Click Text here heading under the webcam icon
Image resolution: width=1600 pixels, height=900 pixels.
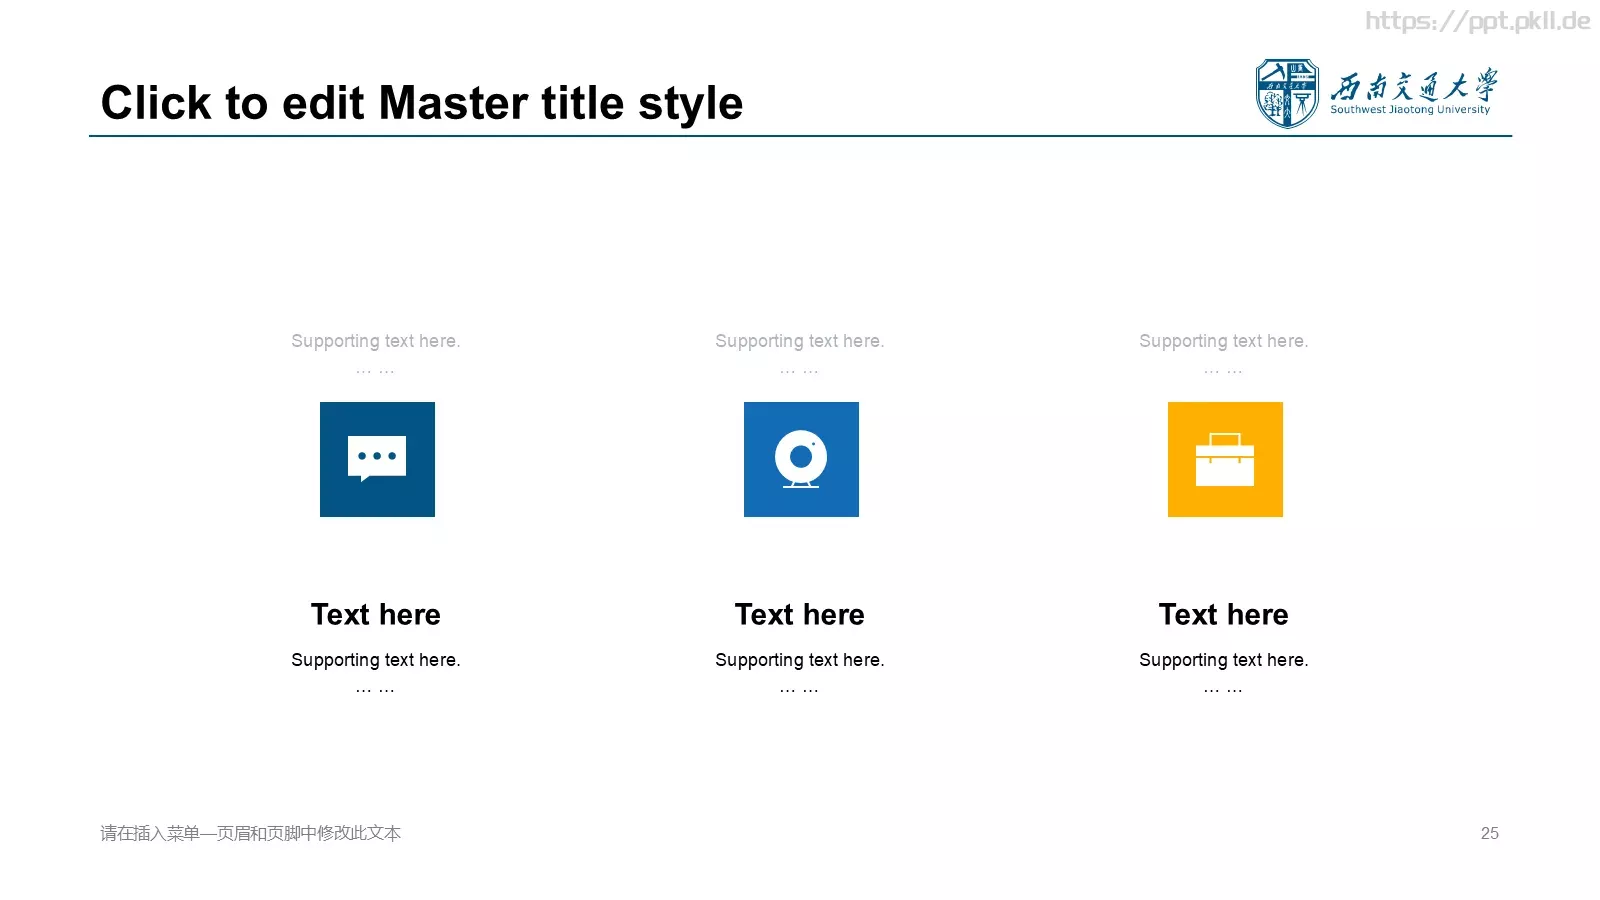[x=800, y=614]
